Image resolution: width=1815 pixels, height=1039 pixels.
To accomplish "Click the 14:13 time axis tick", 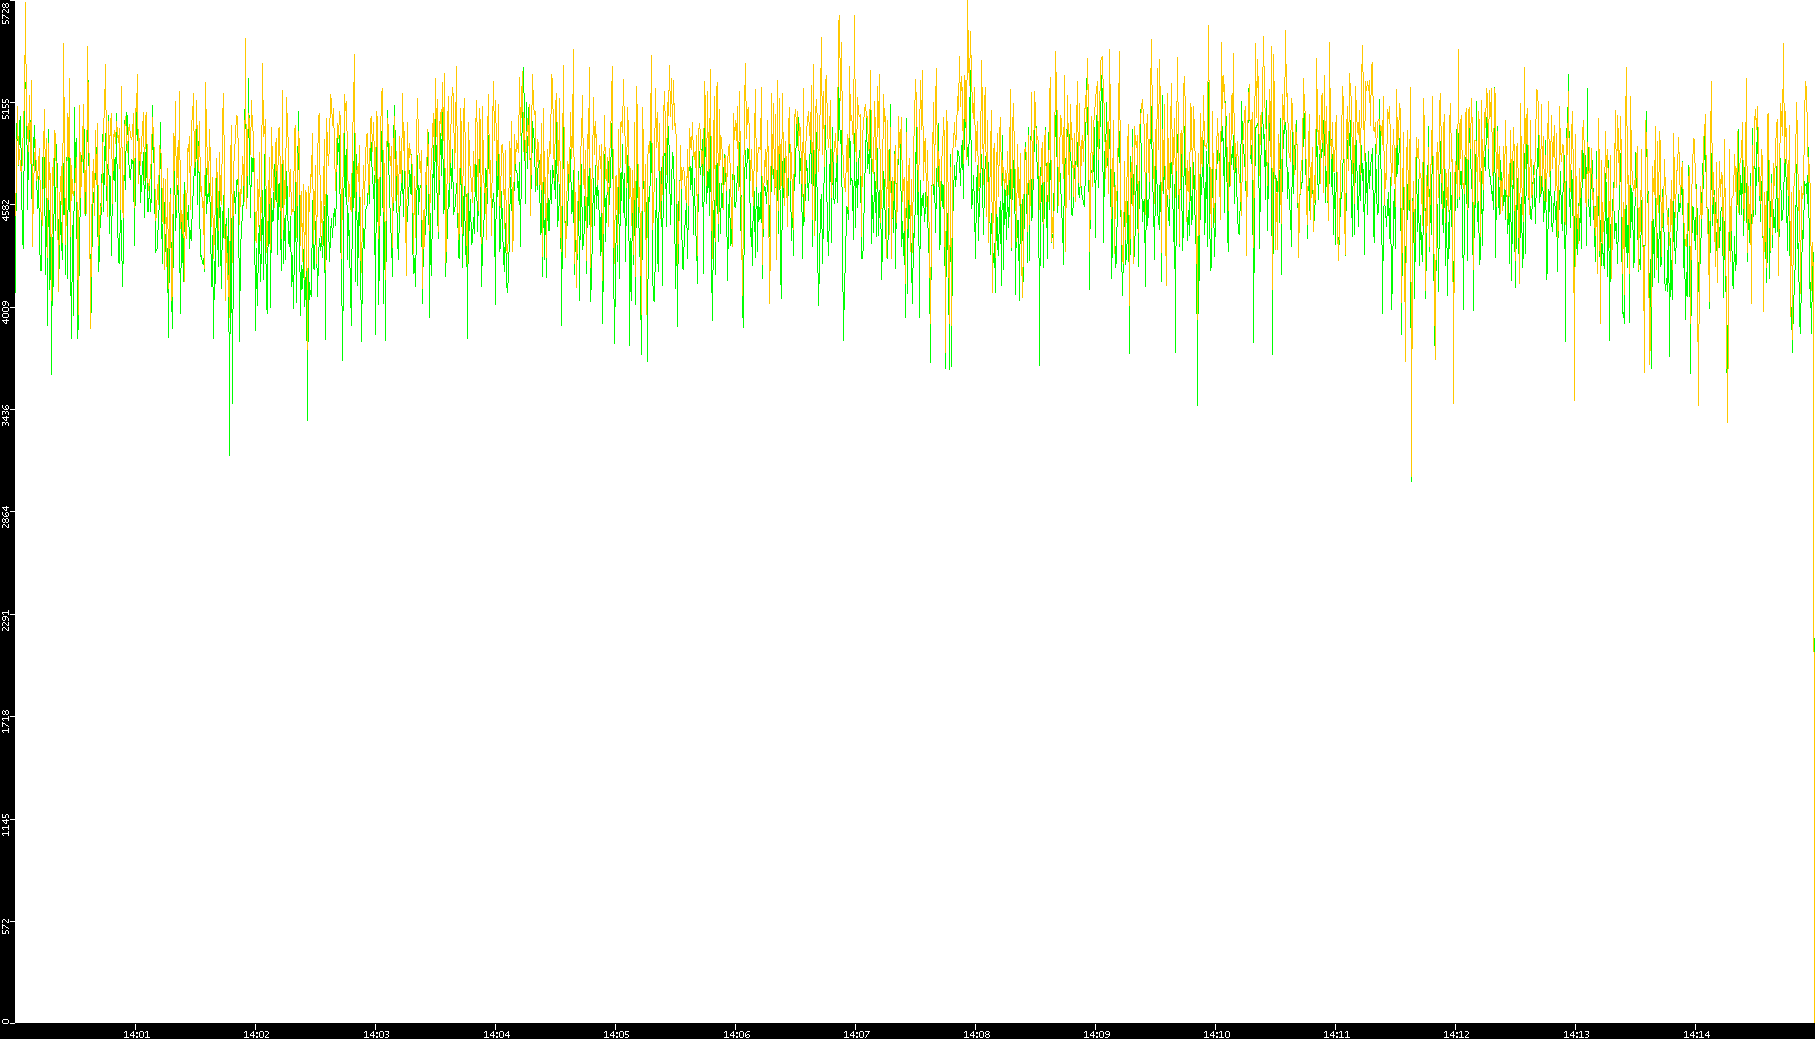I will click(x=1576, y=1034).
